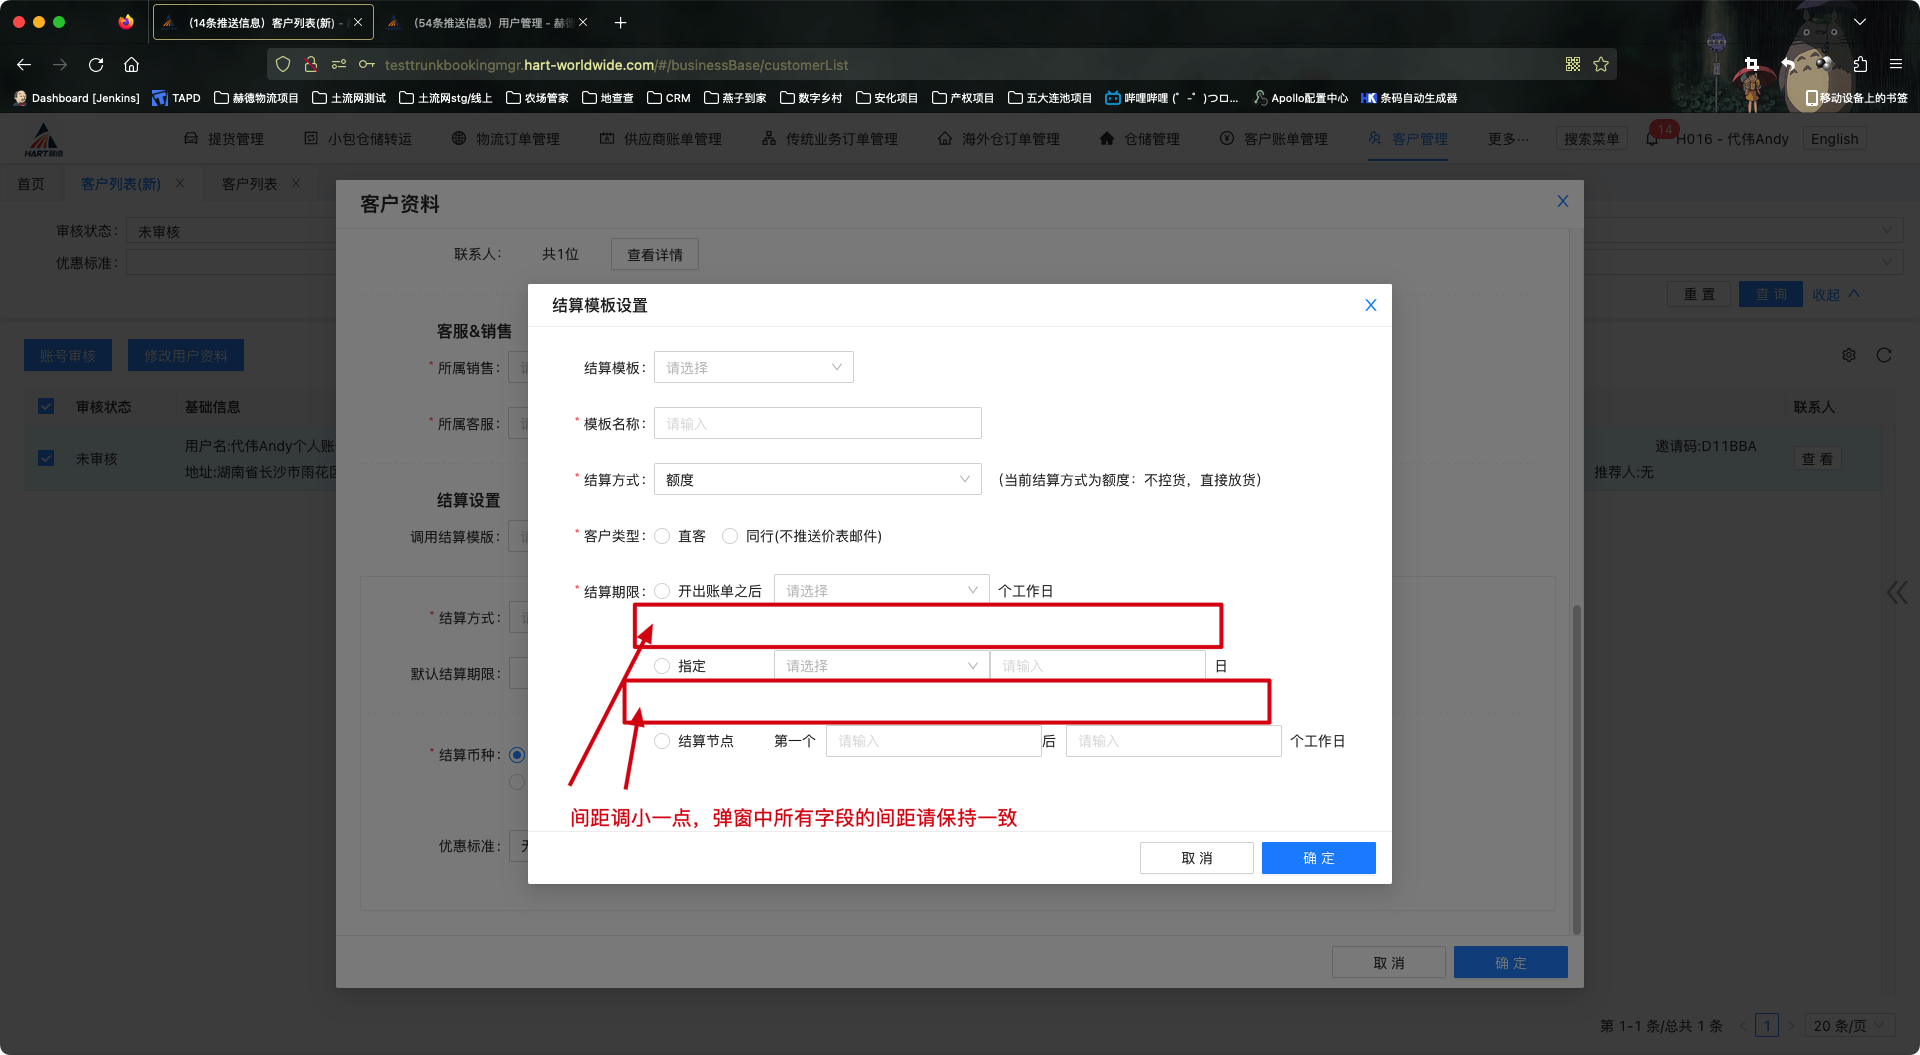Click the notification bell with 14 badge
The width and height of the screenshot is (1920, 1055).
(1652, 139)
